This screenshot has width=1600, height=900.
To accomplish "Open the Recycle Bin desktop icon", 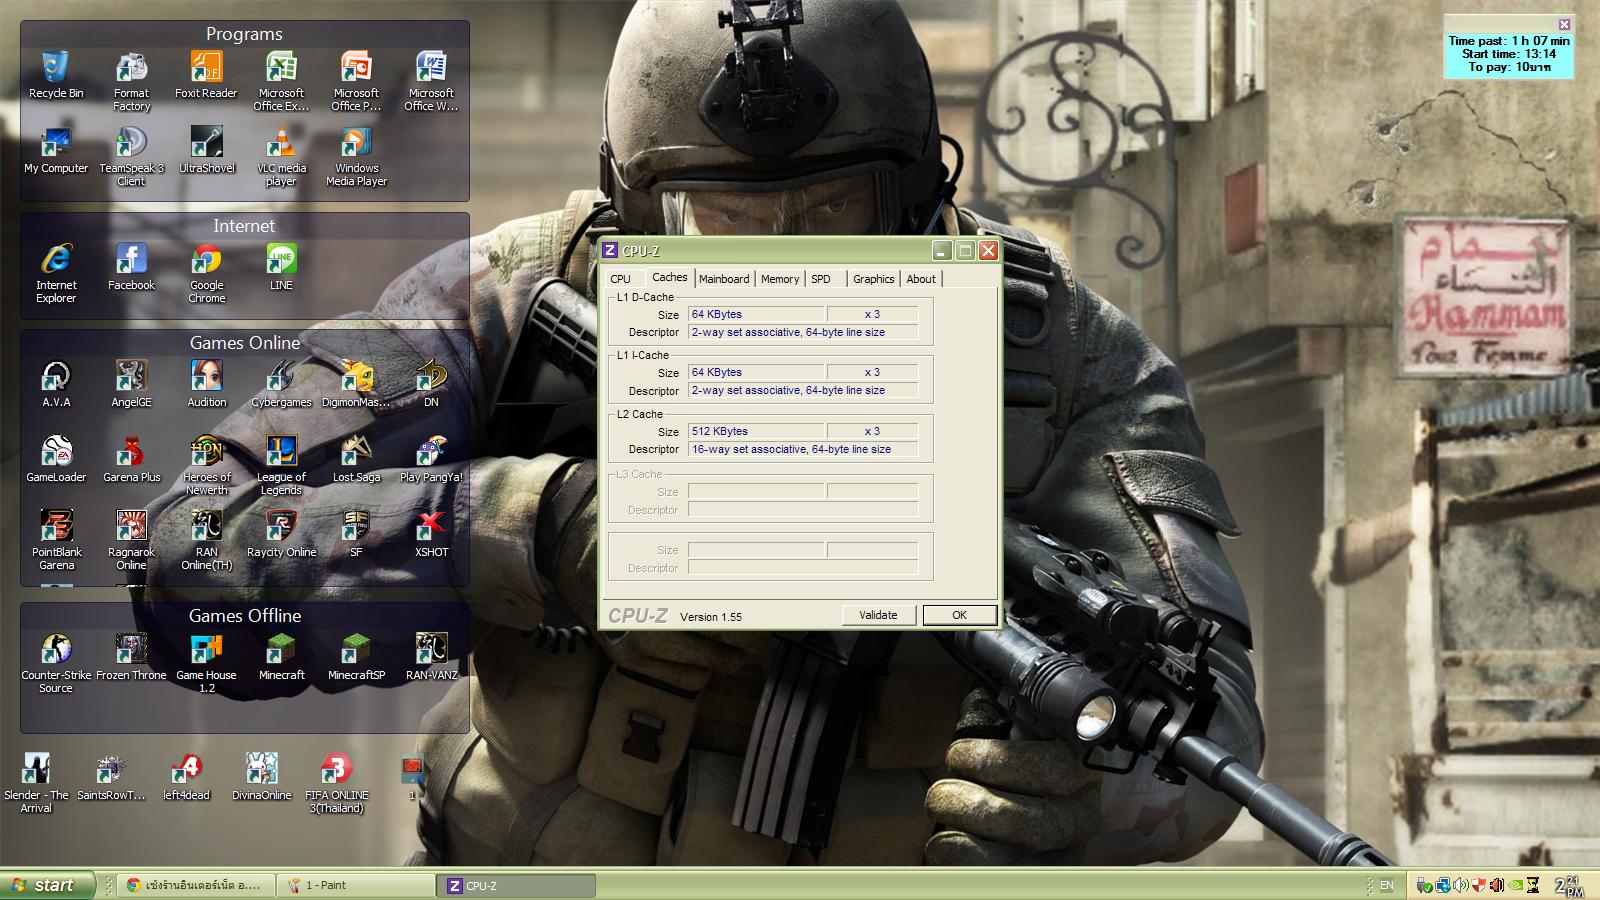I will (x=56, y=75).
